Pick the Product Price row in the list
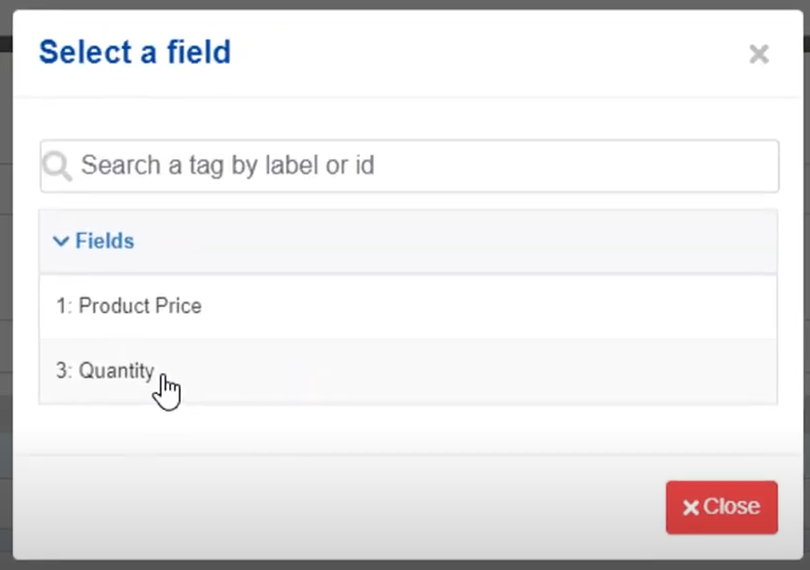810x570 pixels. [408, 306]
